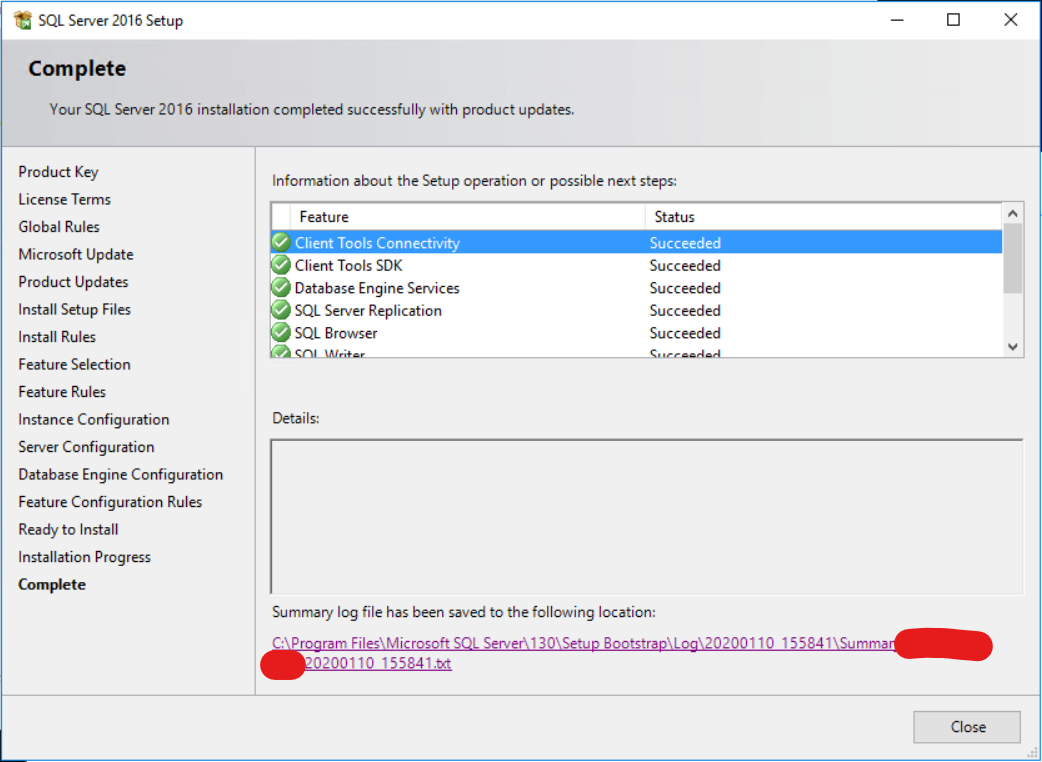Viewport: 1042px width, 762px height.
Task: Click Feature Configuration Rules step in sidebar
Action: point(110,502)
